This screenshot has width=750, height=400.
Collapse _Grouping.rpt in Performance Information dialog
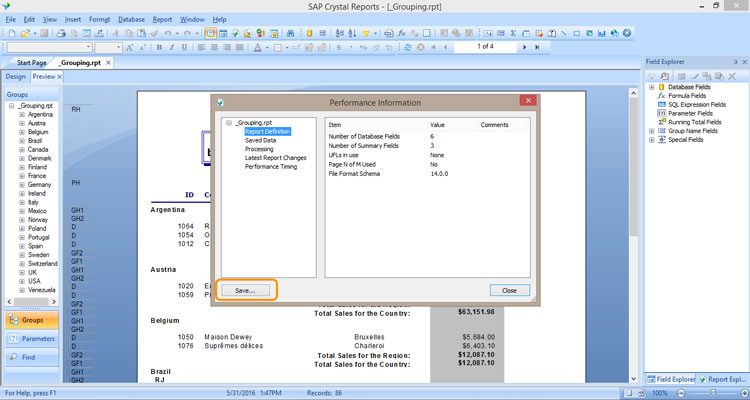[x=229, y=122]
